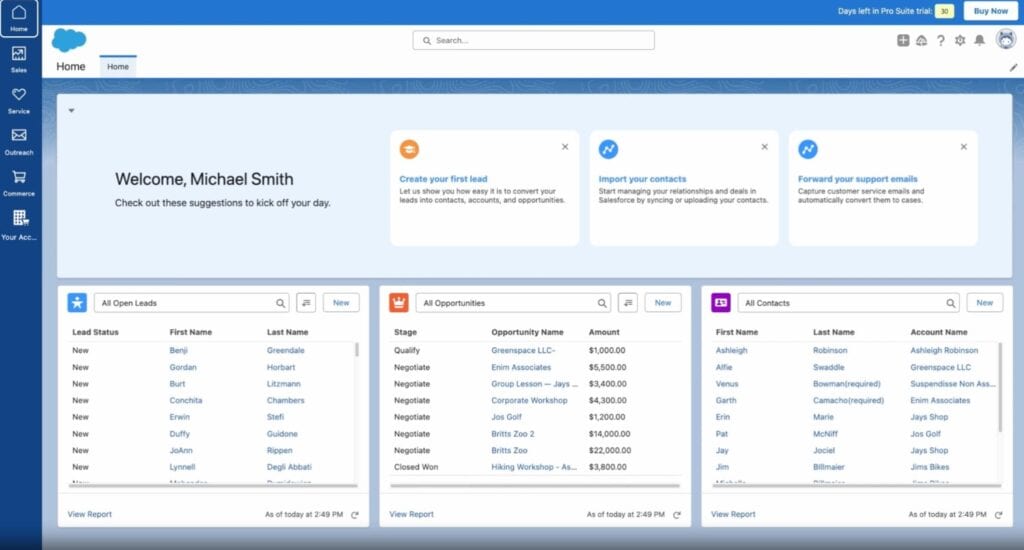Open View Report under contacts

click(733, 514)
